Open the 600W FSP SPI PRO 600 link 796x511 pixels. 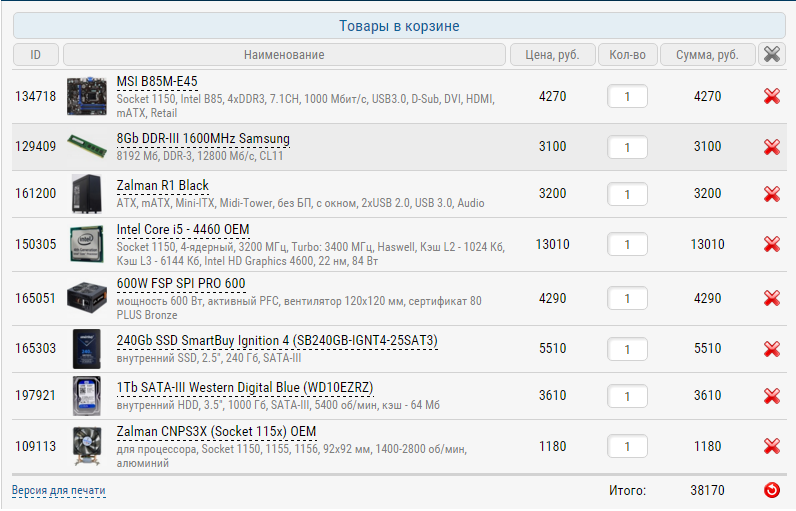coord(181,284)
